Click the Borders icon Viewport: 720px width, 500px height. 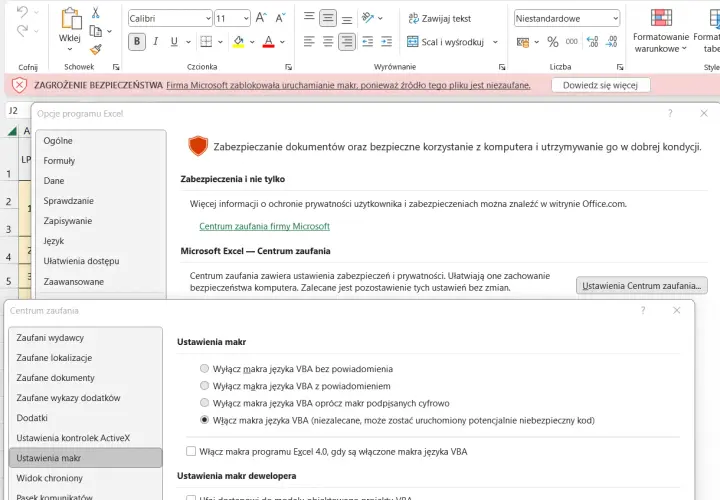tap(206, 42)
